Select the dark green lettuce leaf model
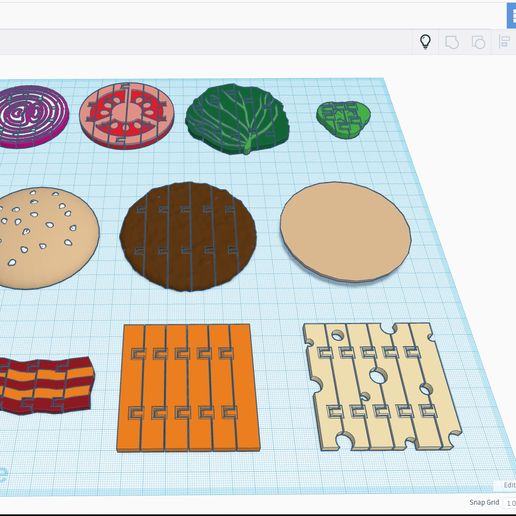This screenshot has width=516, height=516. [x=237, y=119]
